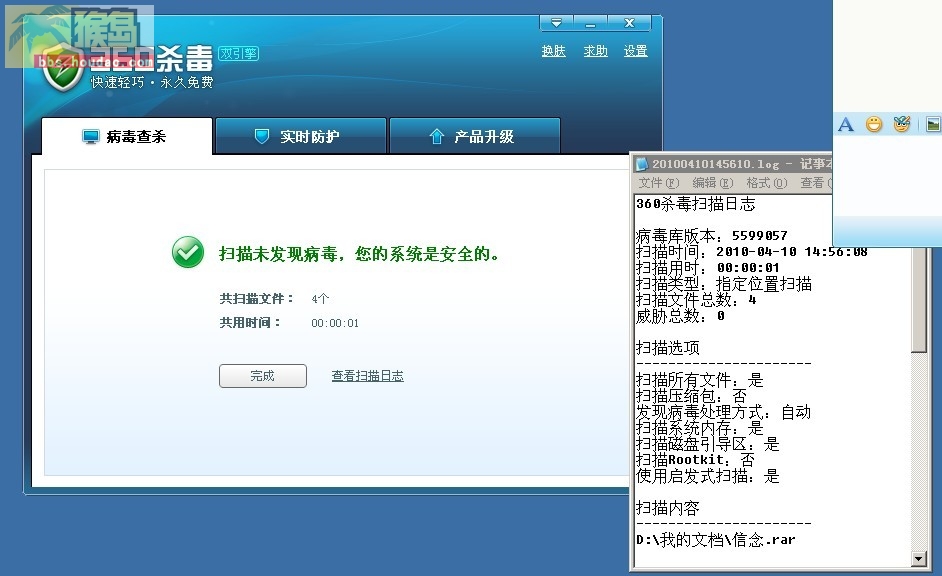This screenshot has width=942, height=576.
Task: Click the log line '发现病毒处理方式: 自动'
Action: [x=723, y=412]
